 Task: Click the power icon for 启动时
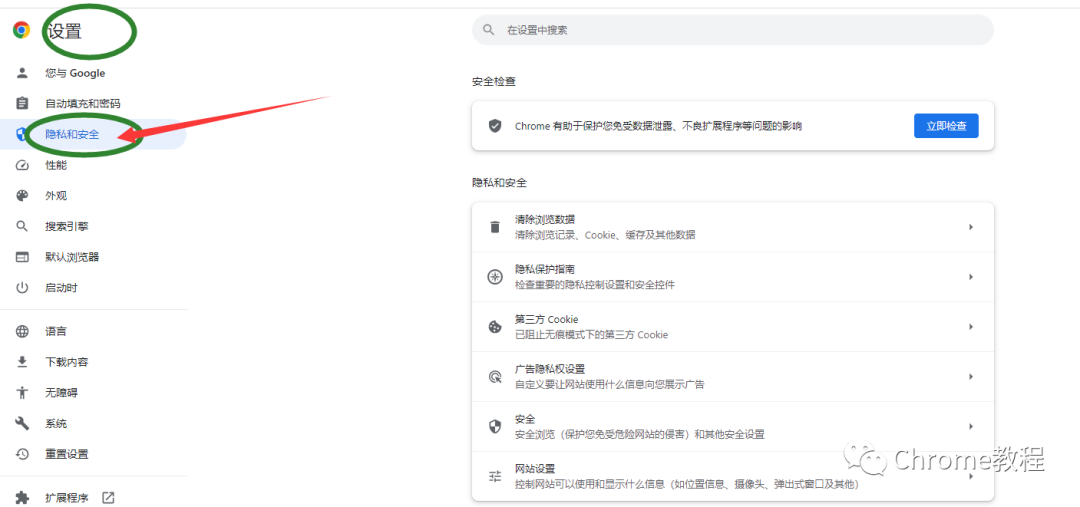click(x=22, y=287)
